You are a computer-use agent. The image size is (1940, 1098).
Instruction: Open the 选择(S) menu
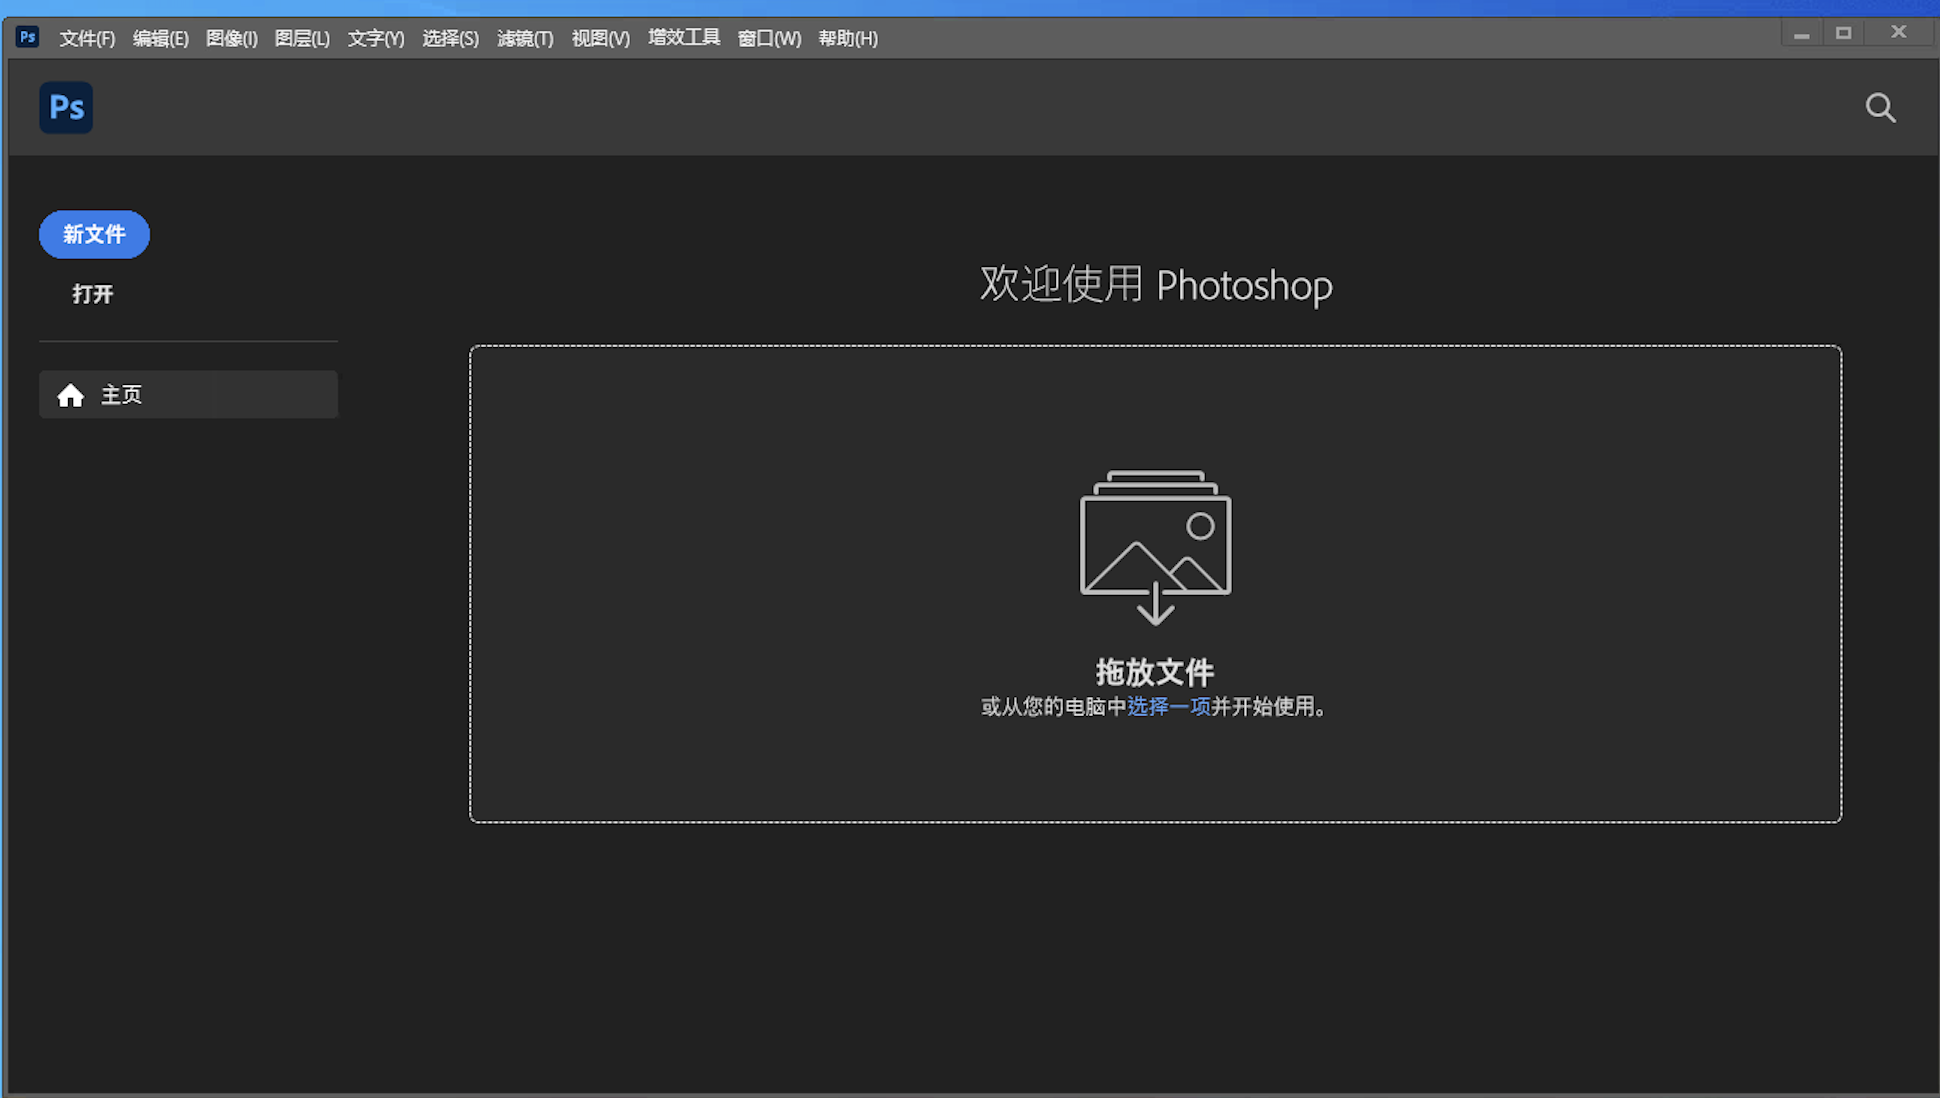coord(450,38)
